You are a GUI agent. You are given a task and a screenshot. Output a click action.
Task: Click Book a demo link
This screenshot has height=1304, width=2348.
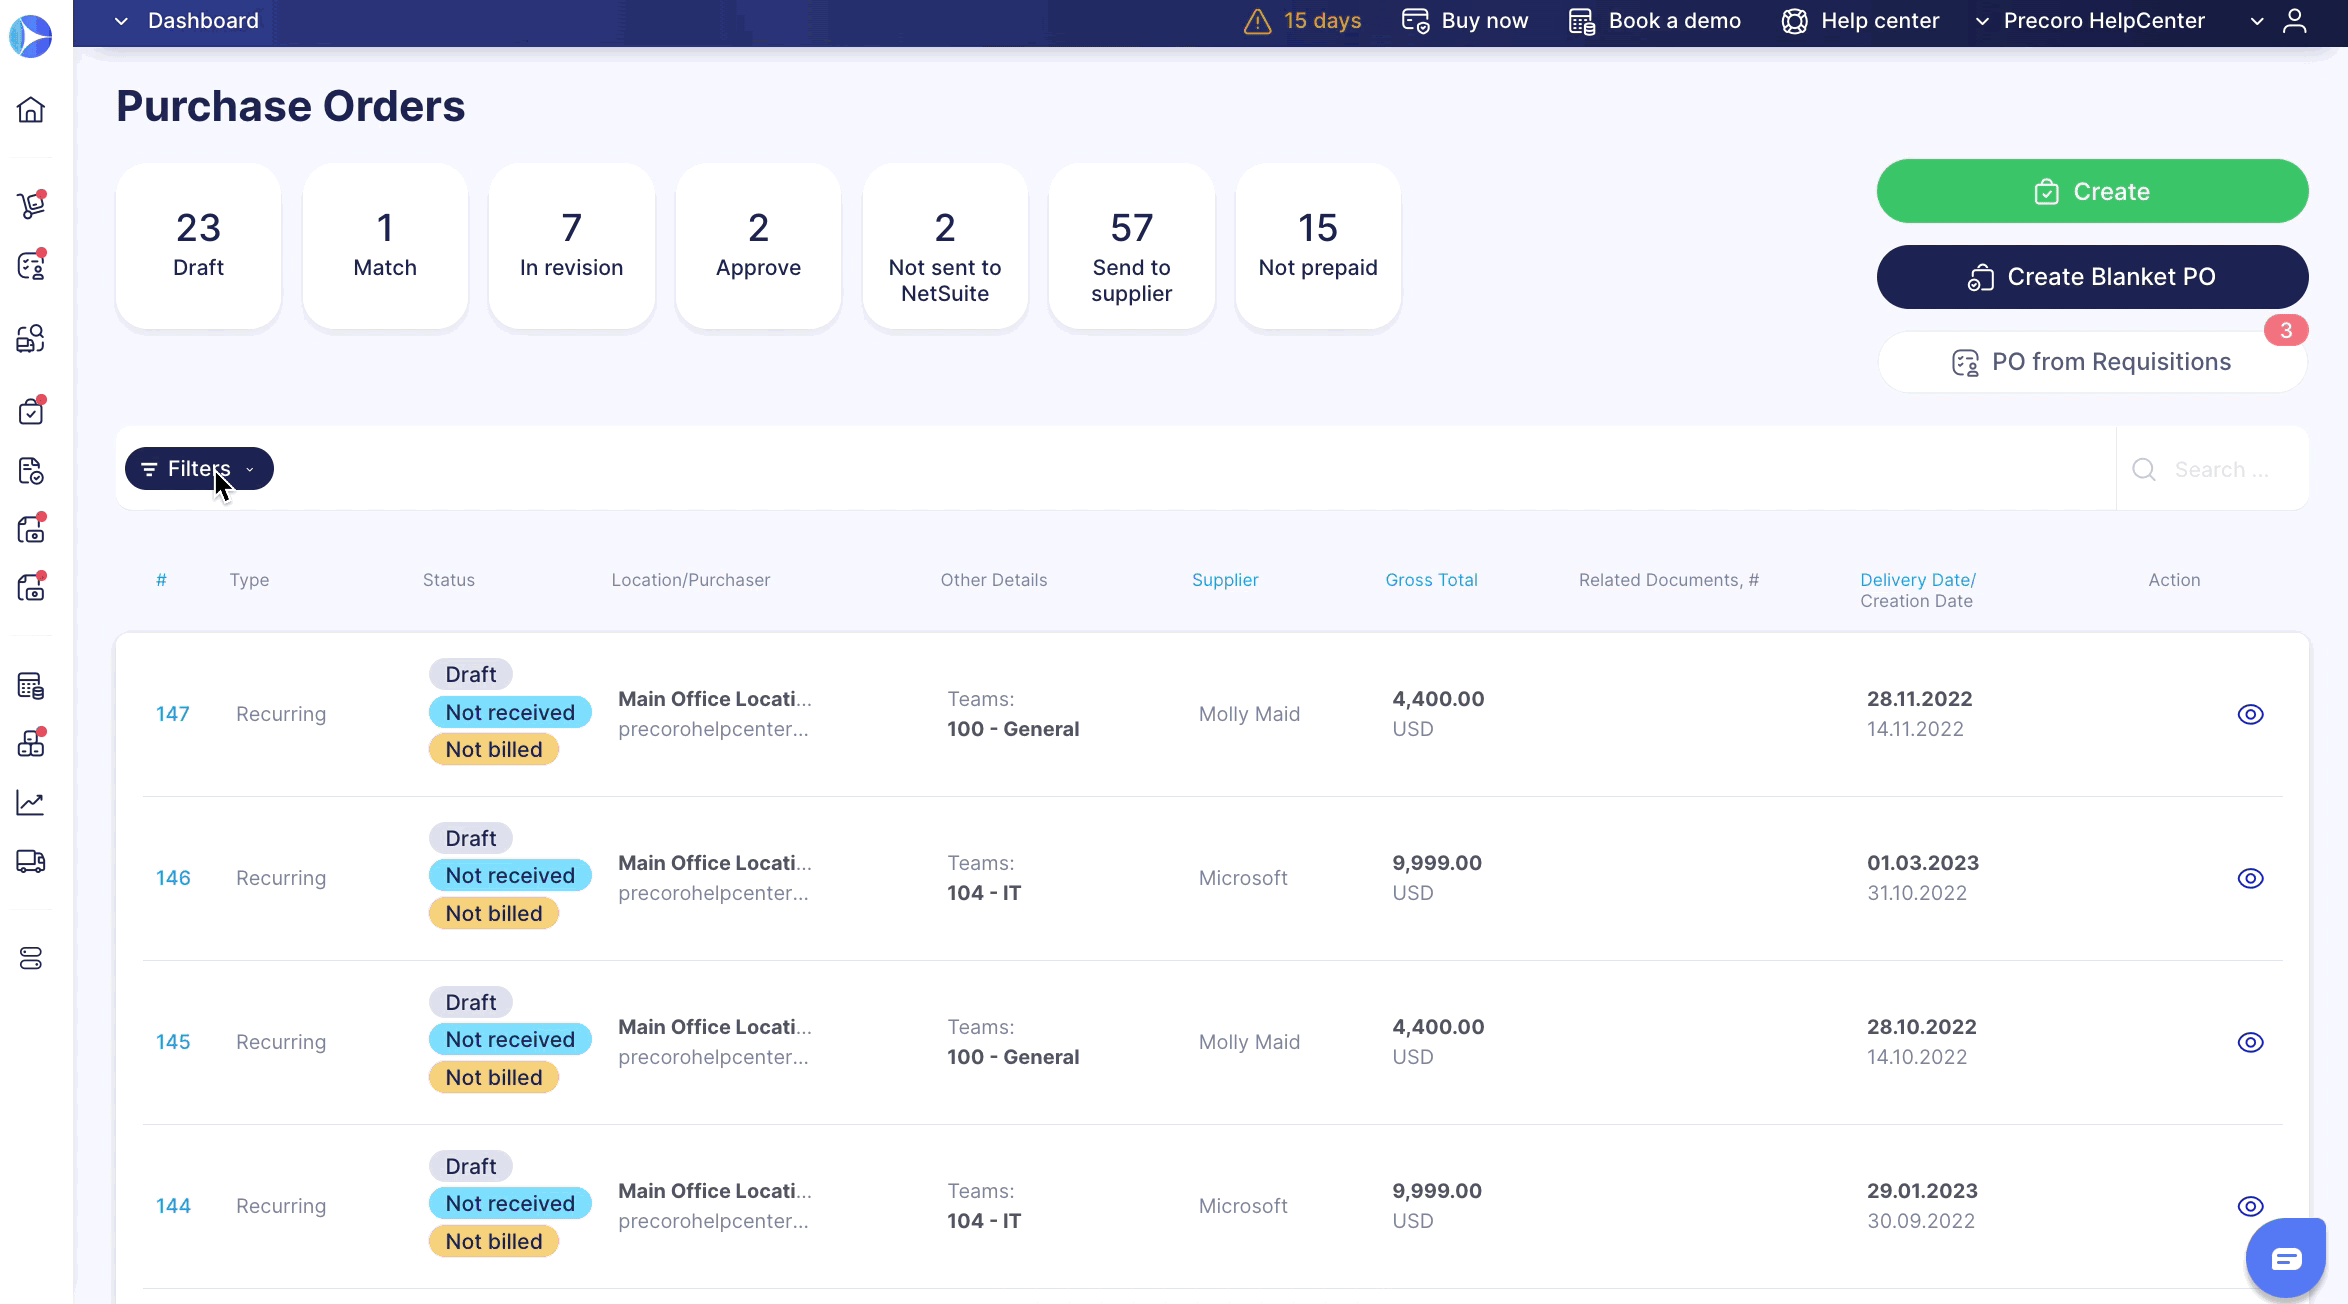(1655, 21)
